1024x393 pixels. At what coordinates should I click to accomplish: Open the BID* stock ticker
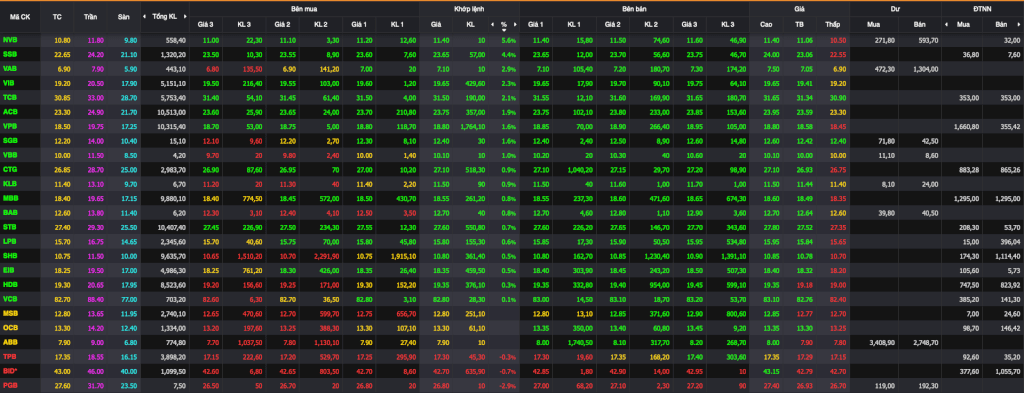coord(11,369)
